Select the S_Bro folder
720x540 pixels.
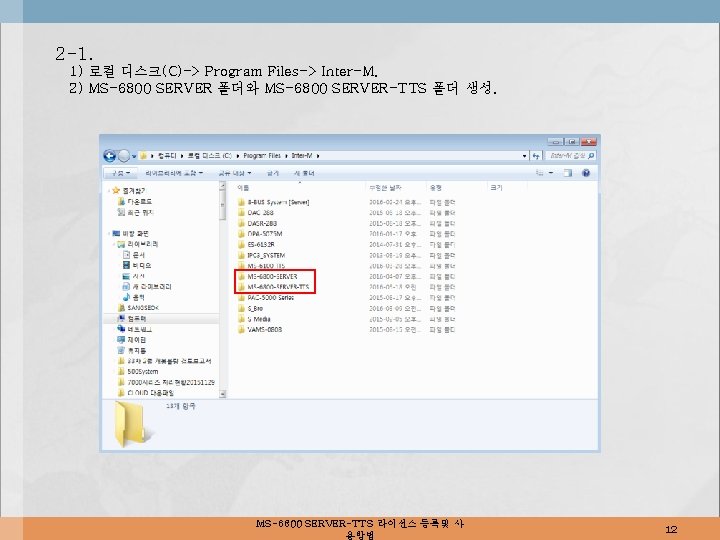coord(255,309)
